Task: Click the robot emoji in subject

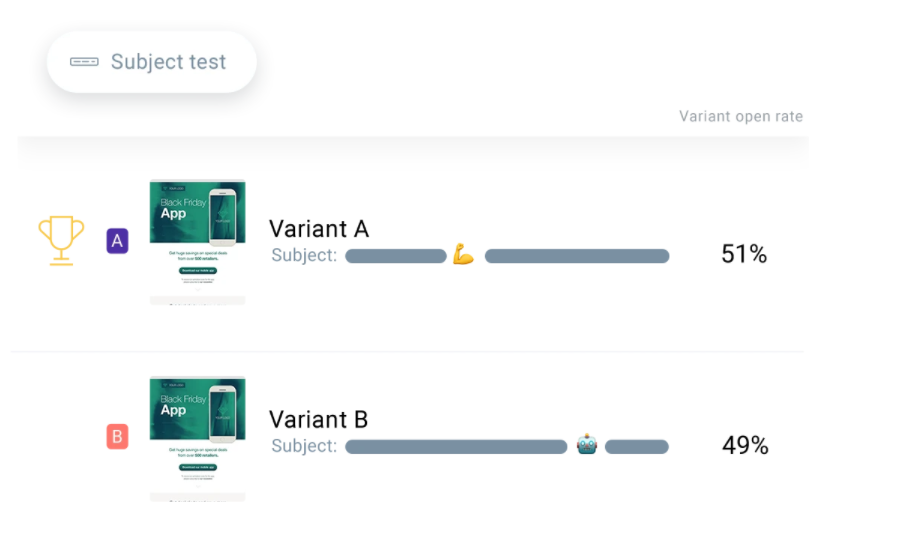Action: click(587, 445)
